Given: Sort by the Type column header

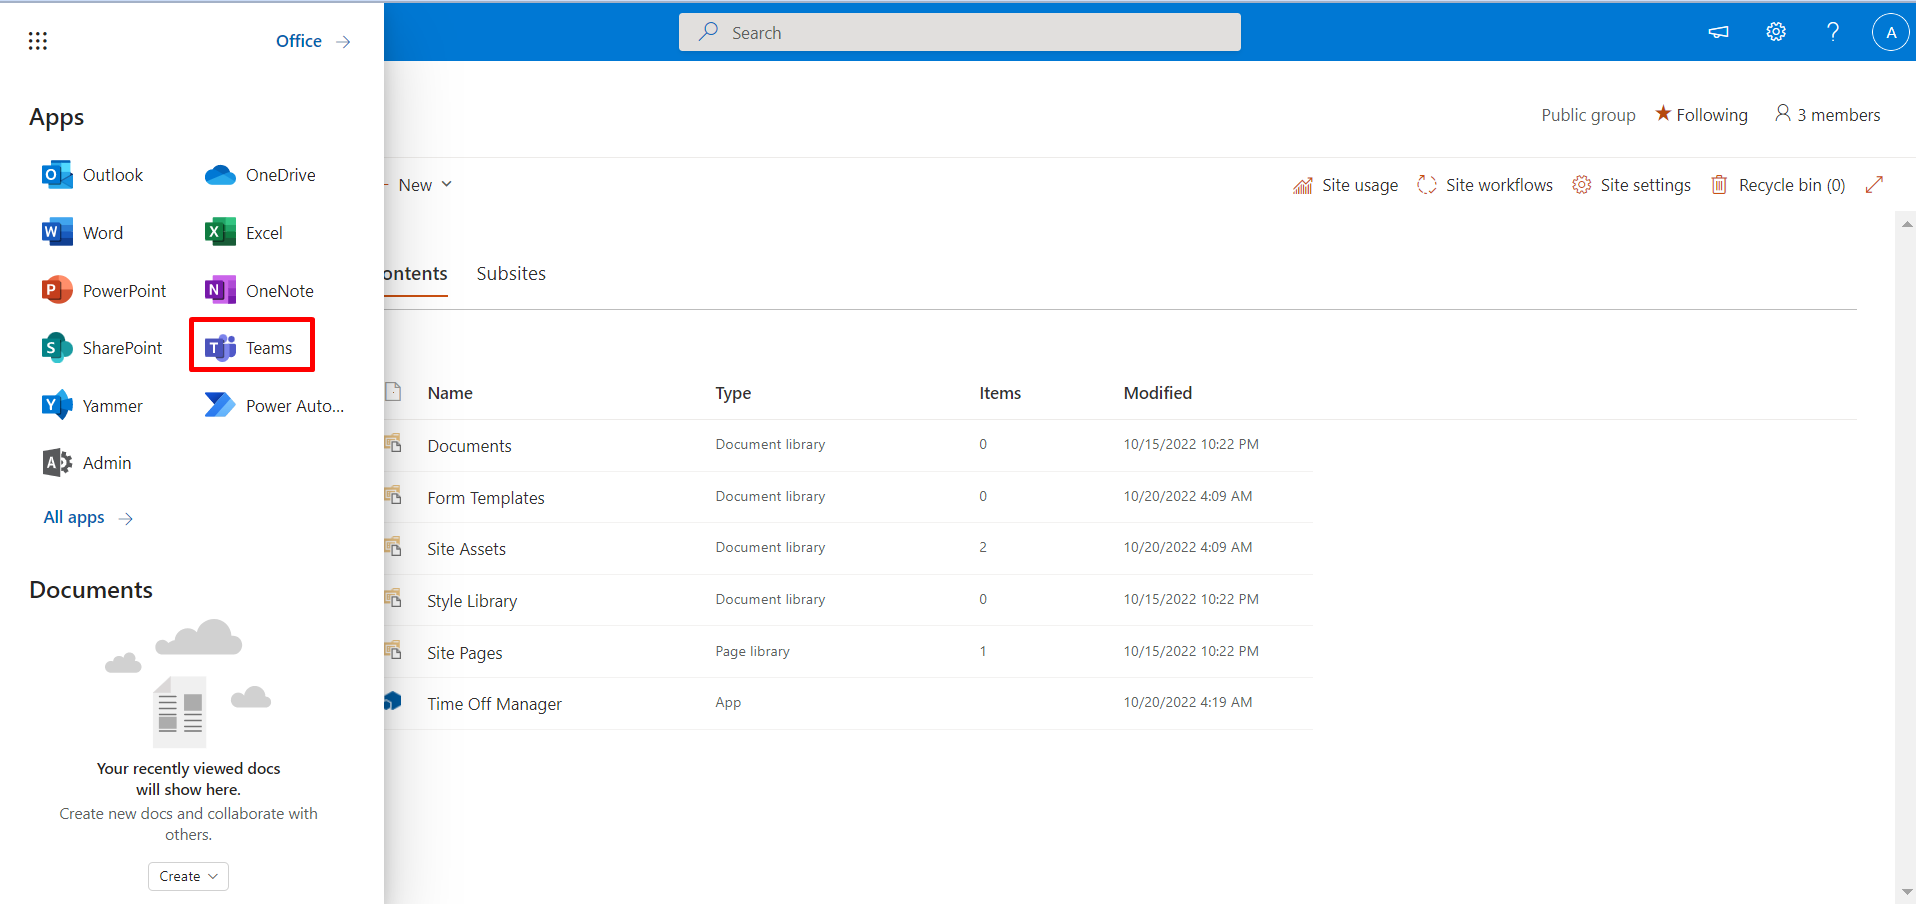Looking at the screenshot, I should [x=733, y=393].
